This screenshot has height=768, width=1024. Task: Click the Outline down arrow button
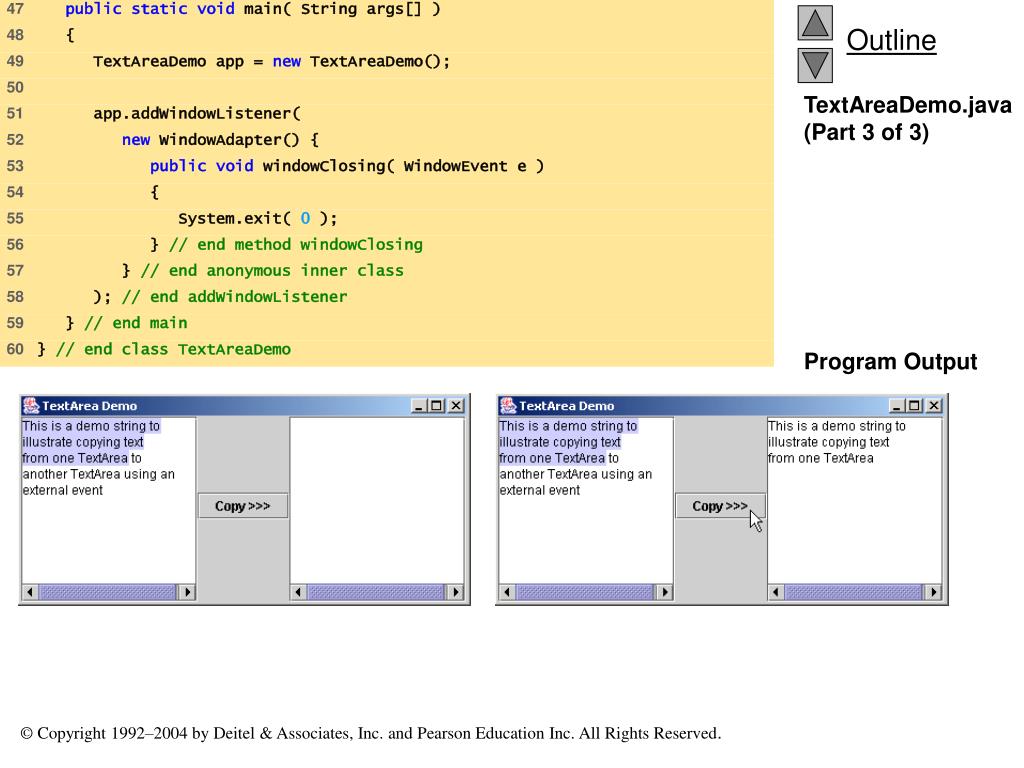[815, 65]
